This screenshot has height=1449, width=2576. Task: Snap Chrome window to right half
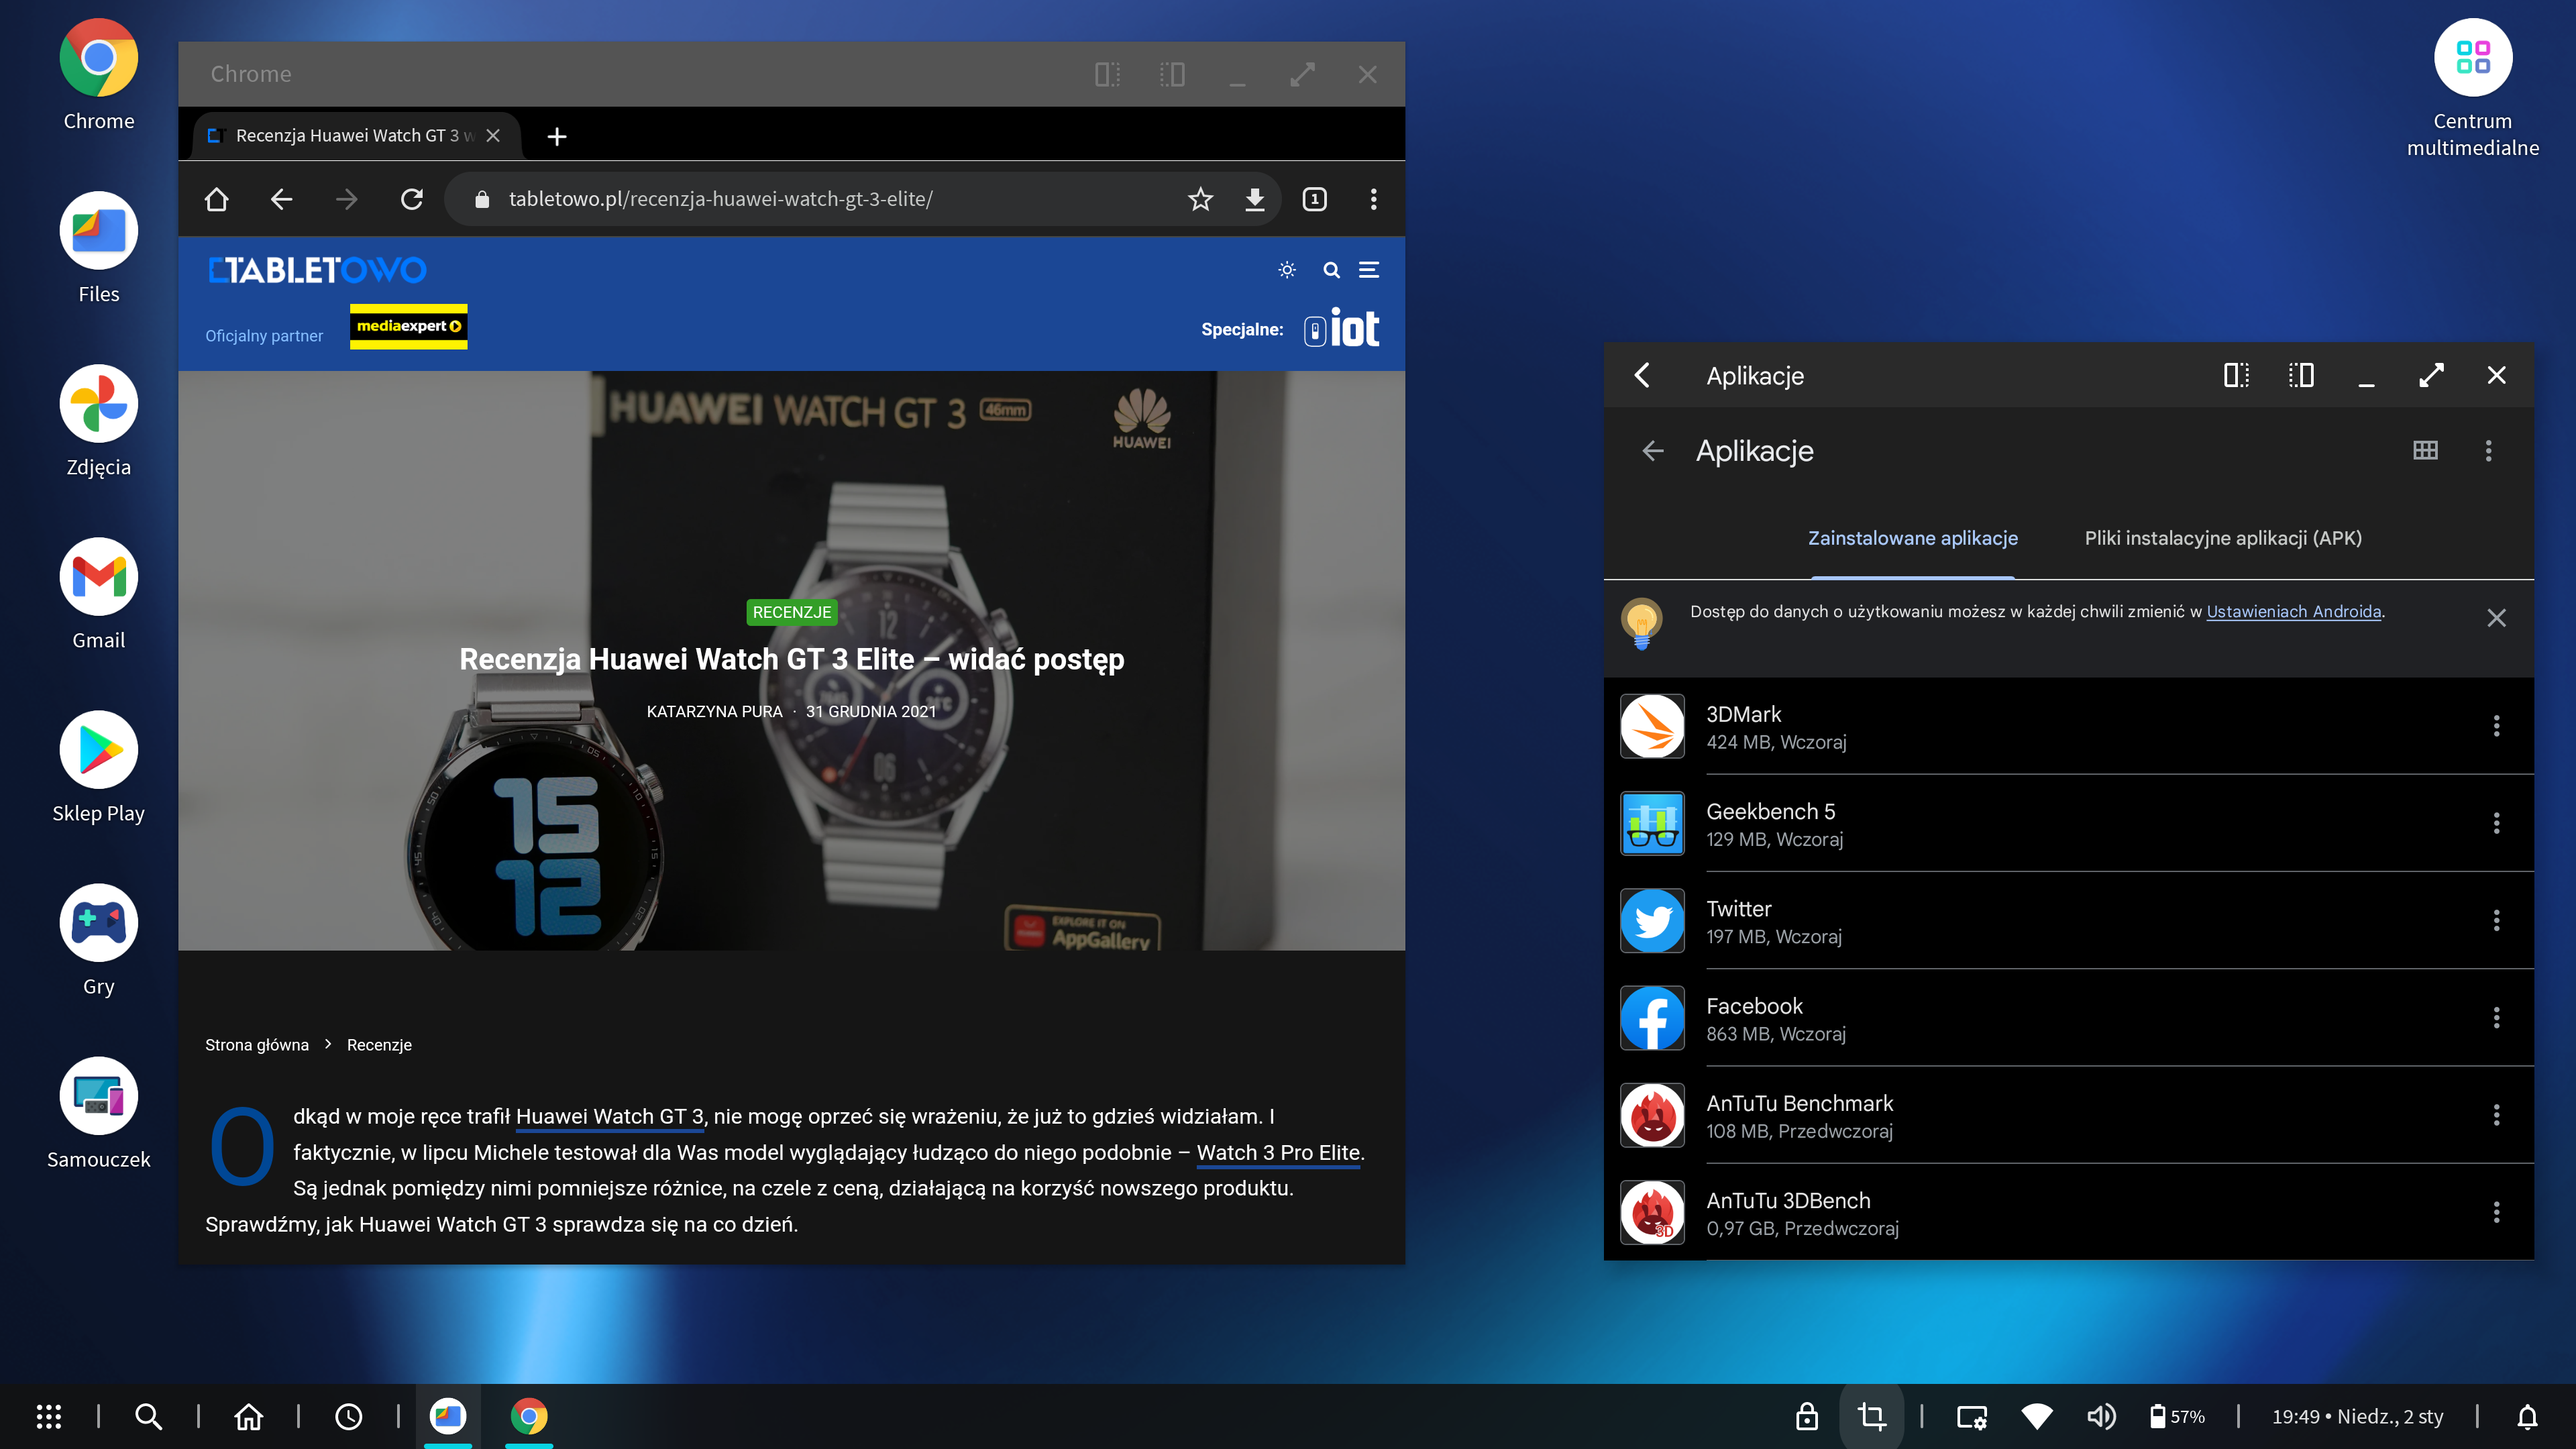point(1172,74)
